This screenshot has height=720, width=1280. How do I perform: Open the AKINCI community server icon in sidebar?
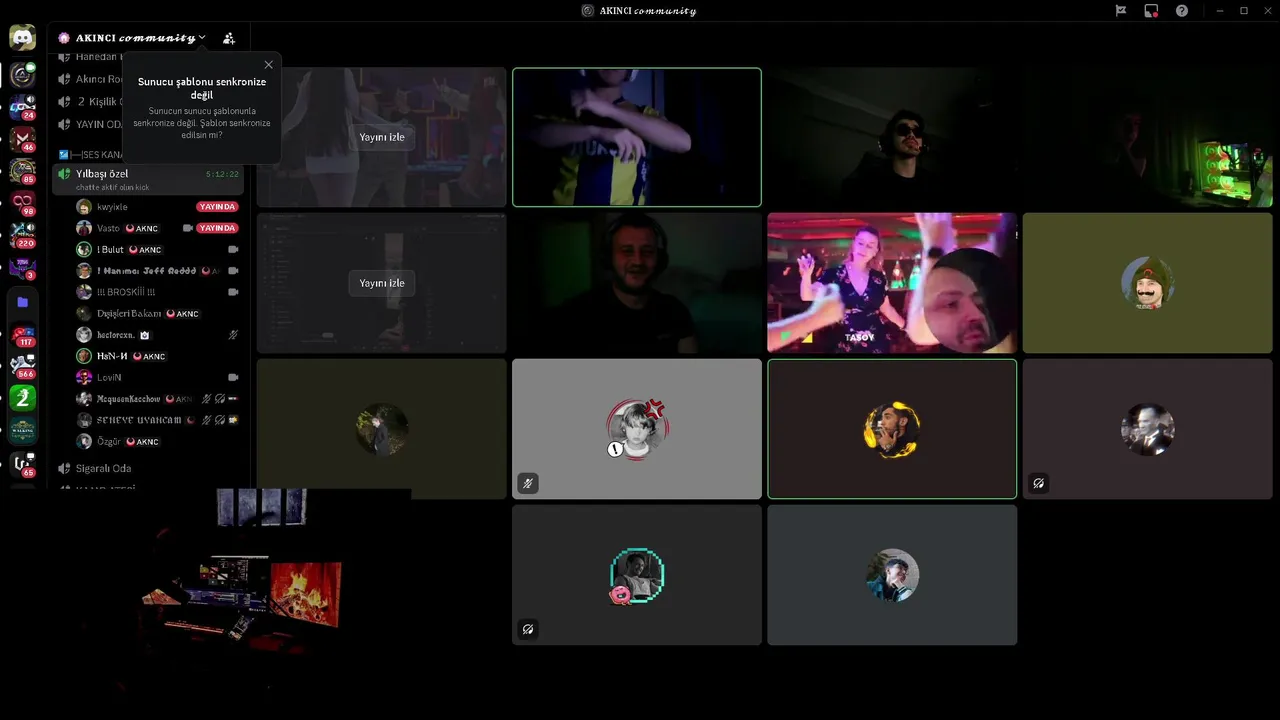click(x=22, y=75)
